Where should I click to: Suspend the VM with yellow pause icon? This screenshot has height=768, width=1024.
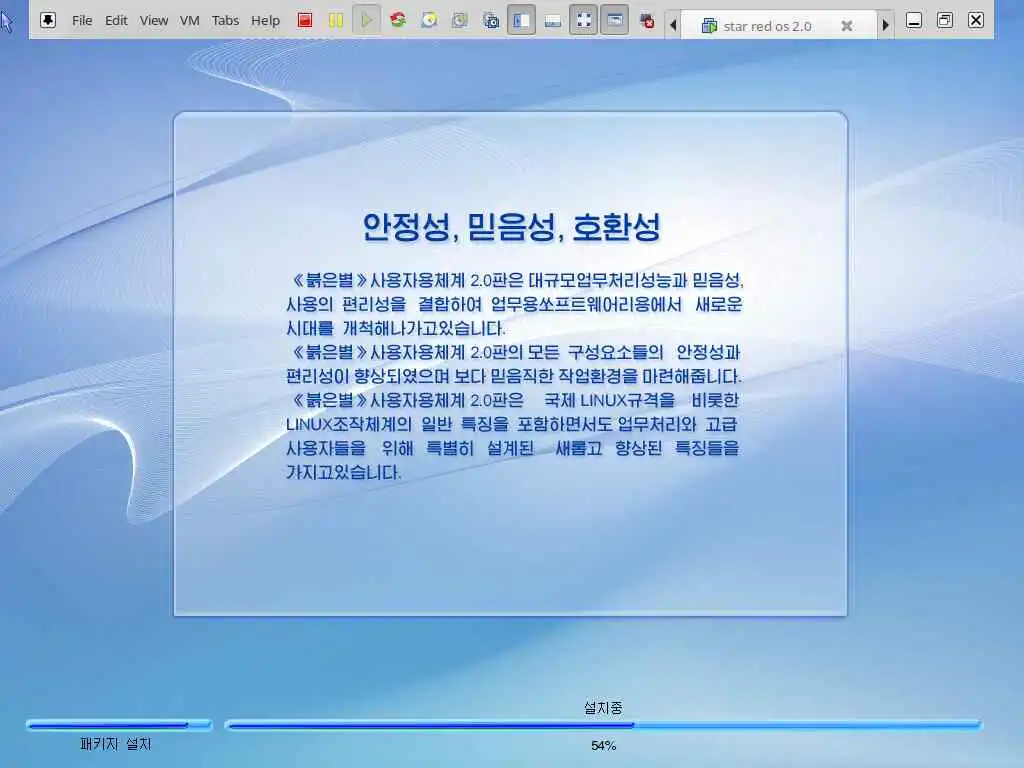click(336, 20)
